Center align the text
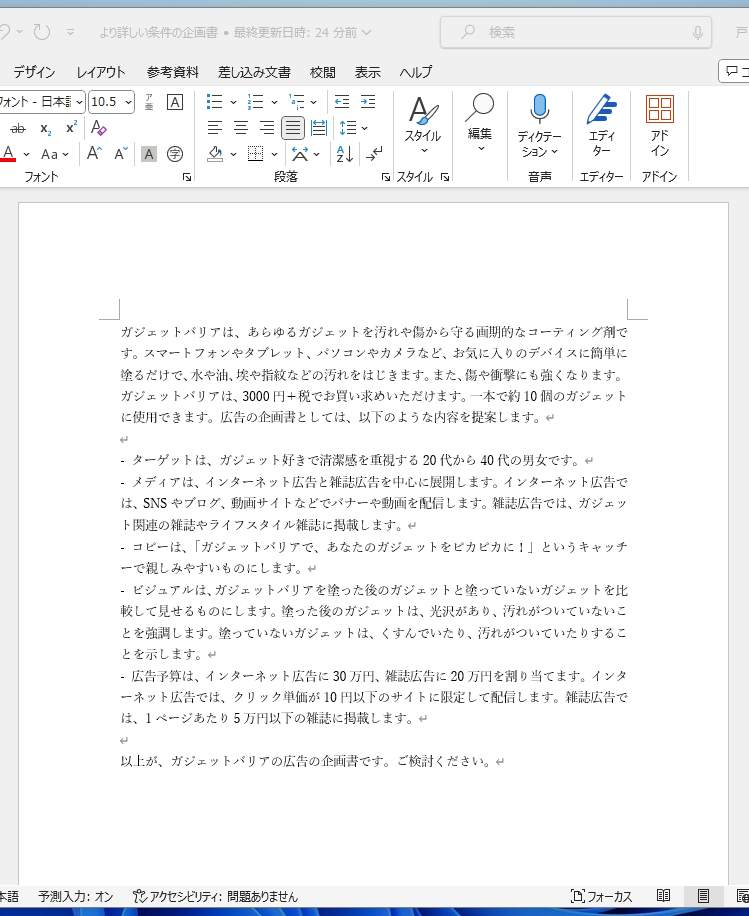 [x=241, y=128]
